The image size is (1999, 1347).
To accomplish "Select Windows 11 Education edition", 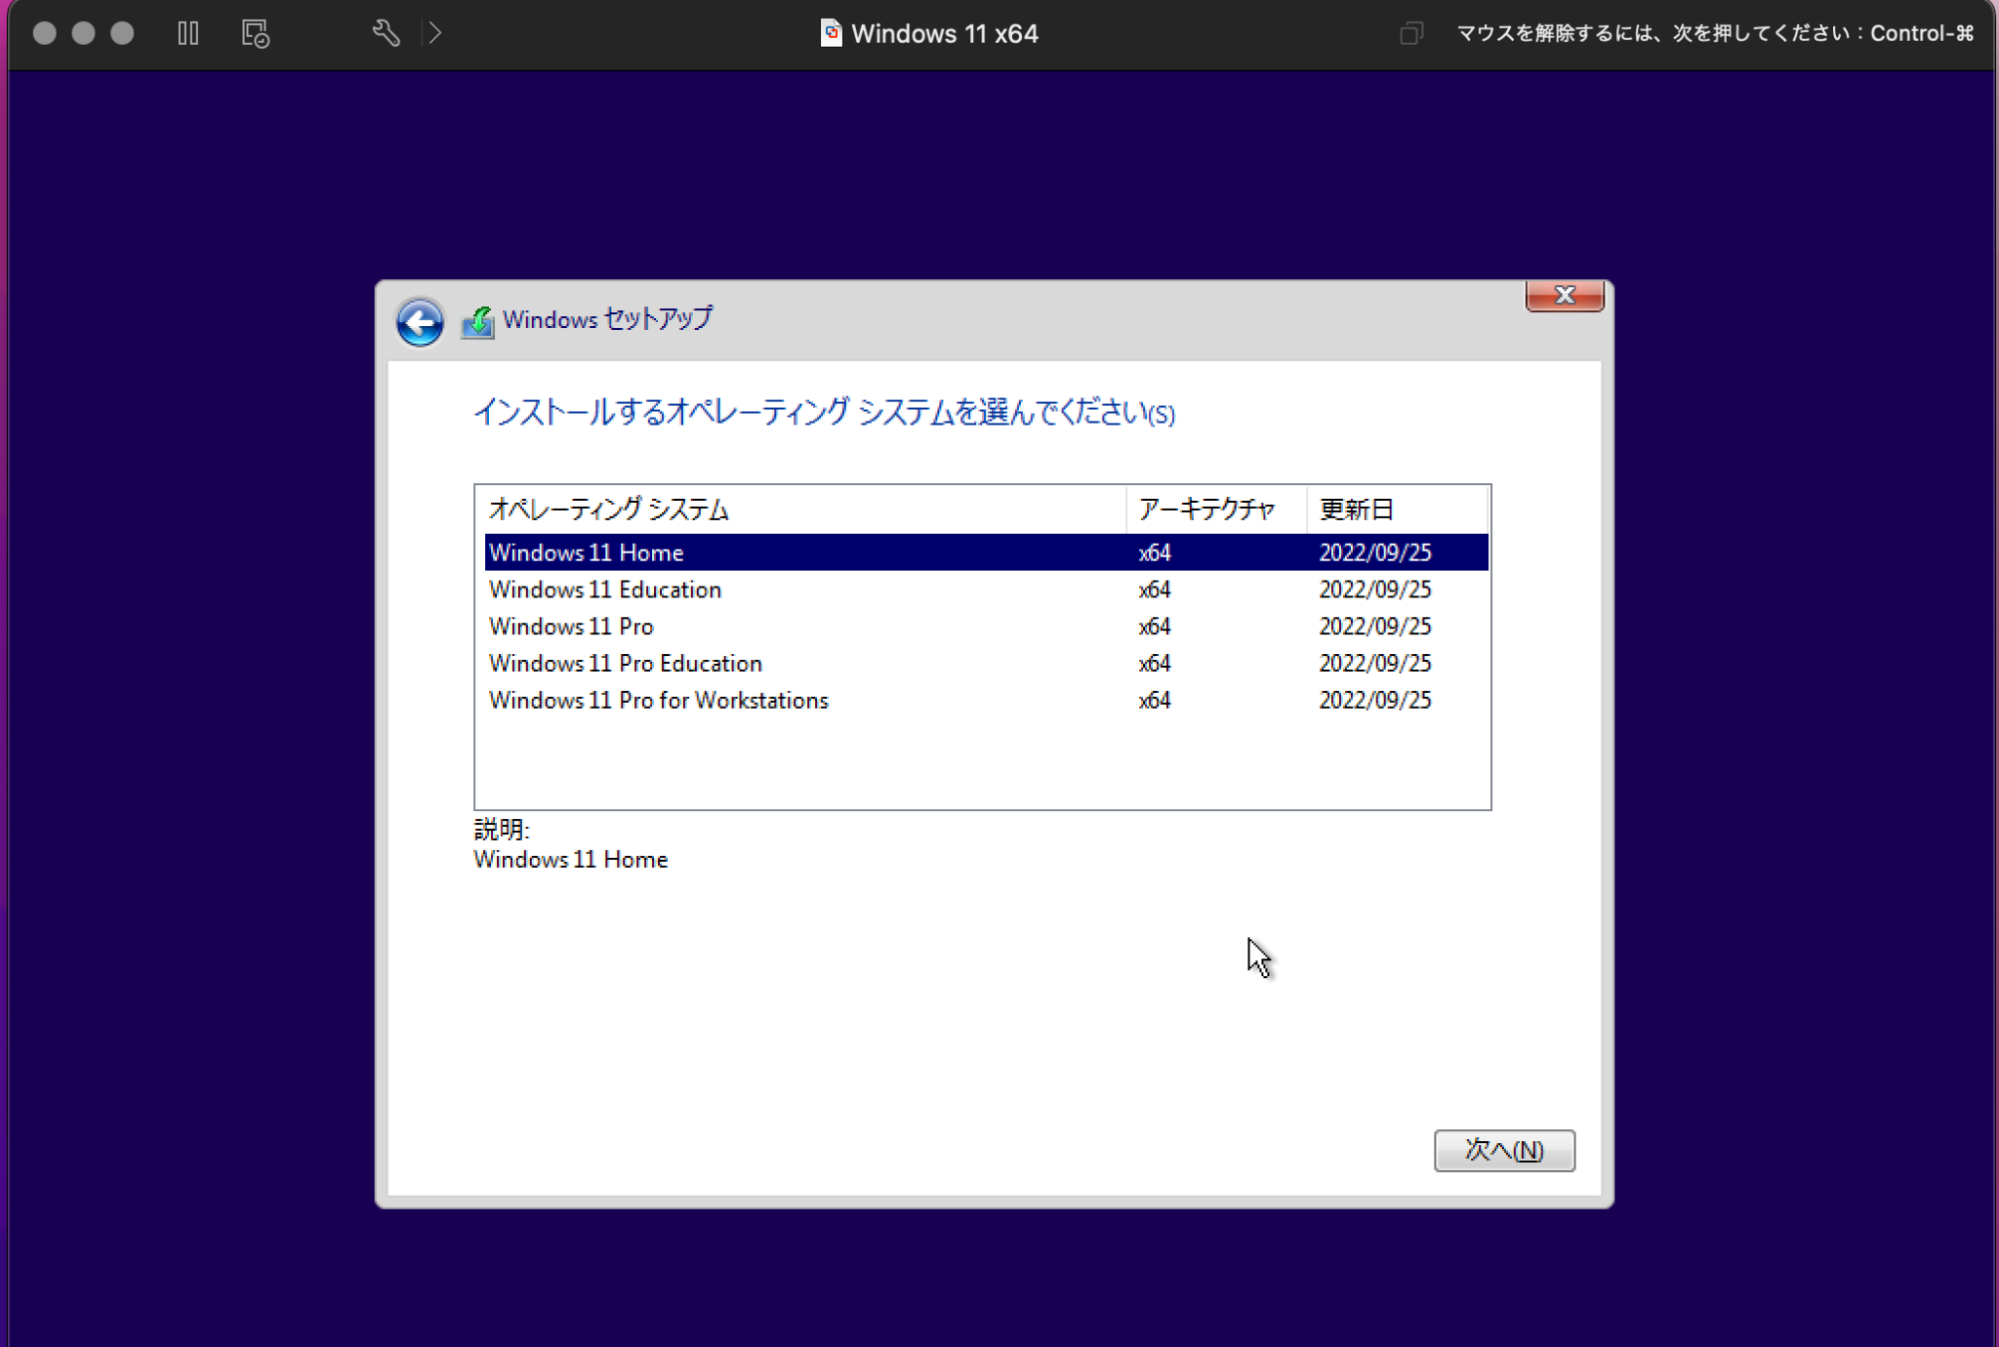I will (x=604, y=589).
